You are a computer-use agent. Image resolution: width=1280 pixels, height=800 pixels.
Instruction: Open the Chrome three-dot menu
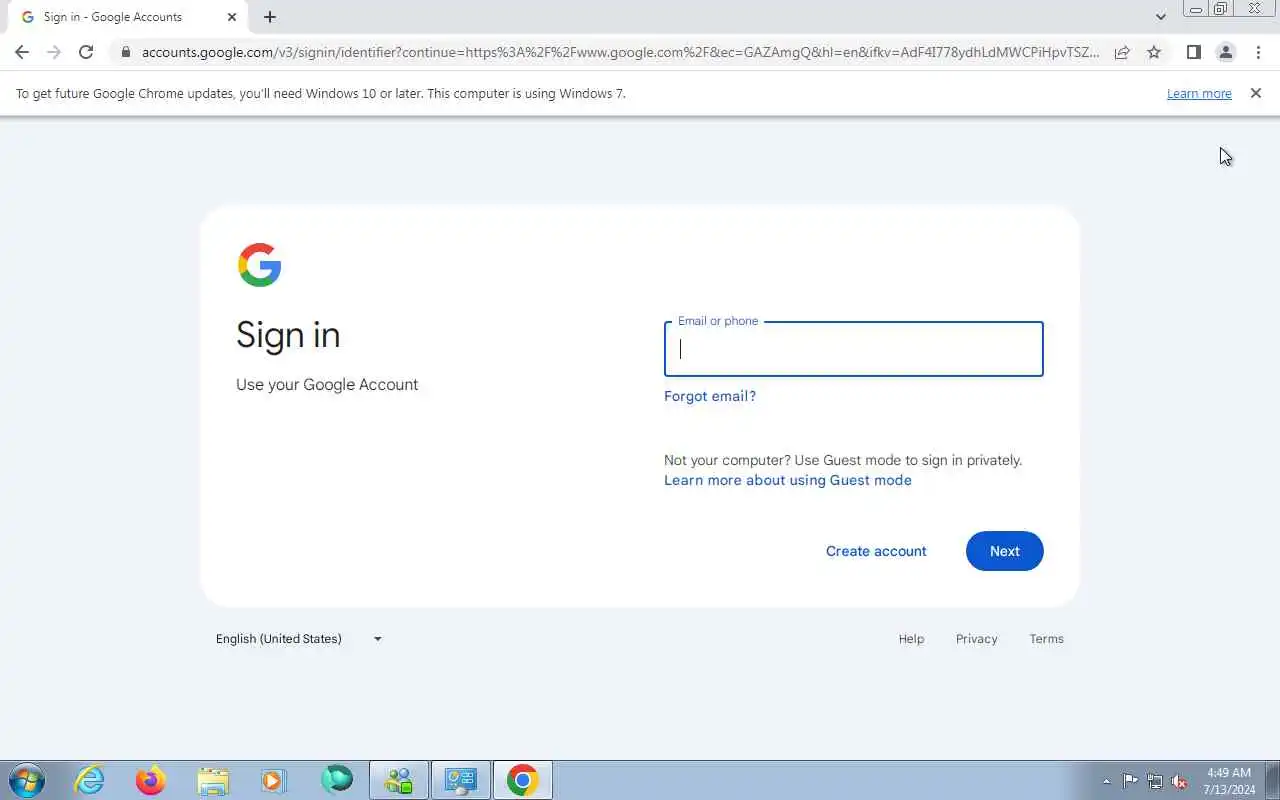1258,52
